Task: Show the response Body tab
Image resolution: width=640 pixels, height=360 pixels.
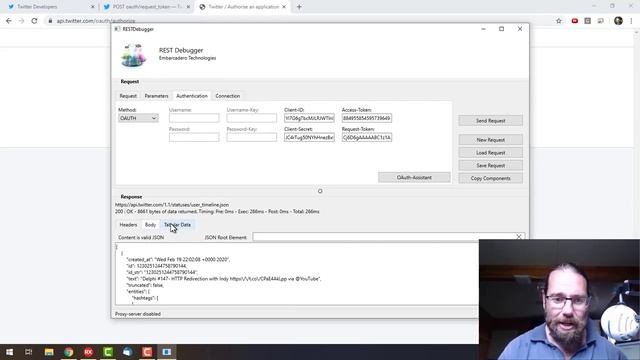Action: pos(150,225)
